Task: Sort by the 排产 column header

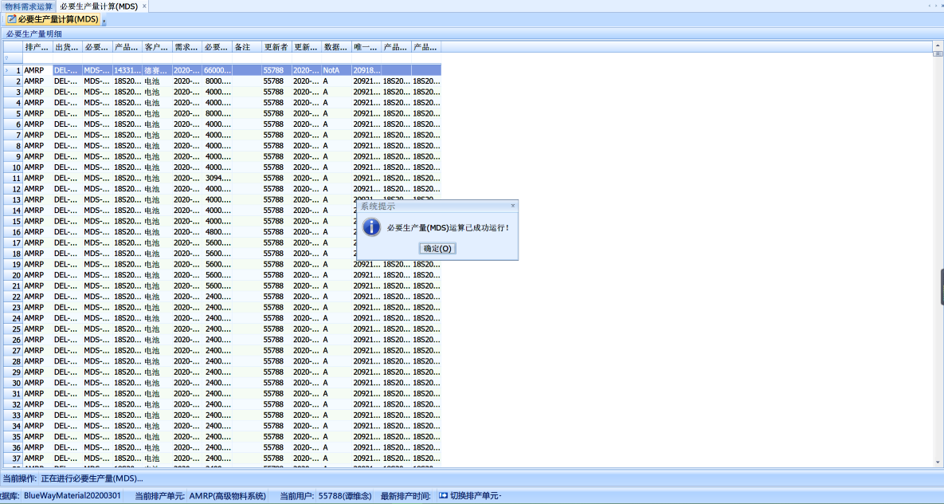Action: point(37,47)
